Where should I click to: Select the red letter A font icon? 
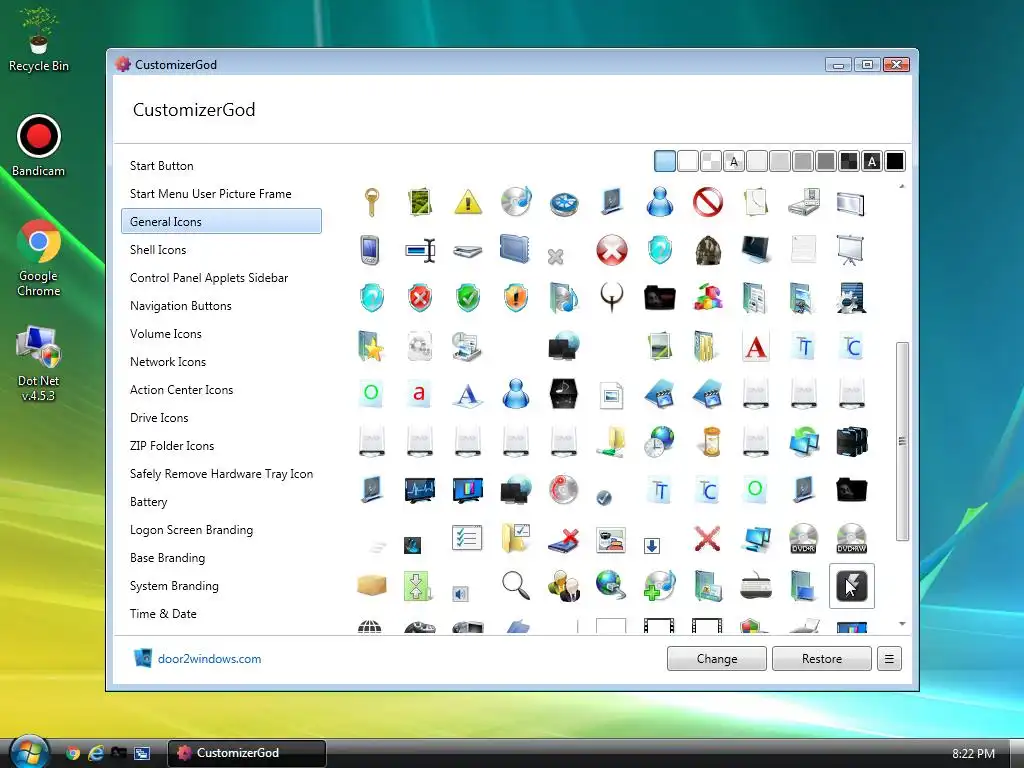click(x=756, y=346)
